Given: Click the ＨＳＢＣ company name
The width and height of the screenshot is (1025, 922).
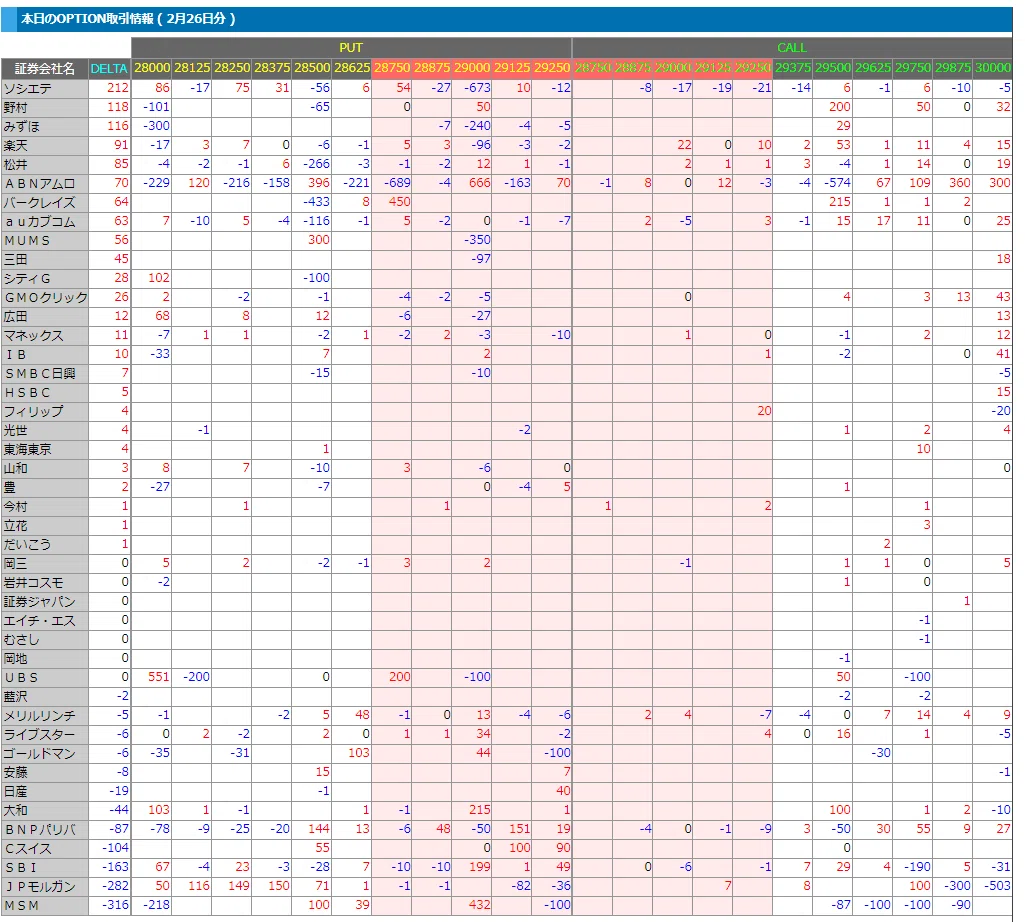Looking at the screenshot, I should click(x=27, y=392).
